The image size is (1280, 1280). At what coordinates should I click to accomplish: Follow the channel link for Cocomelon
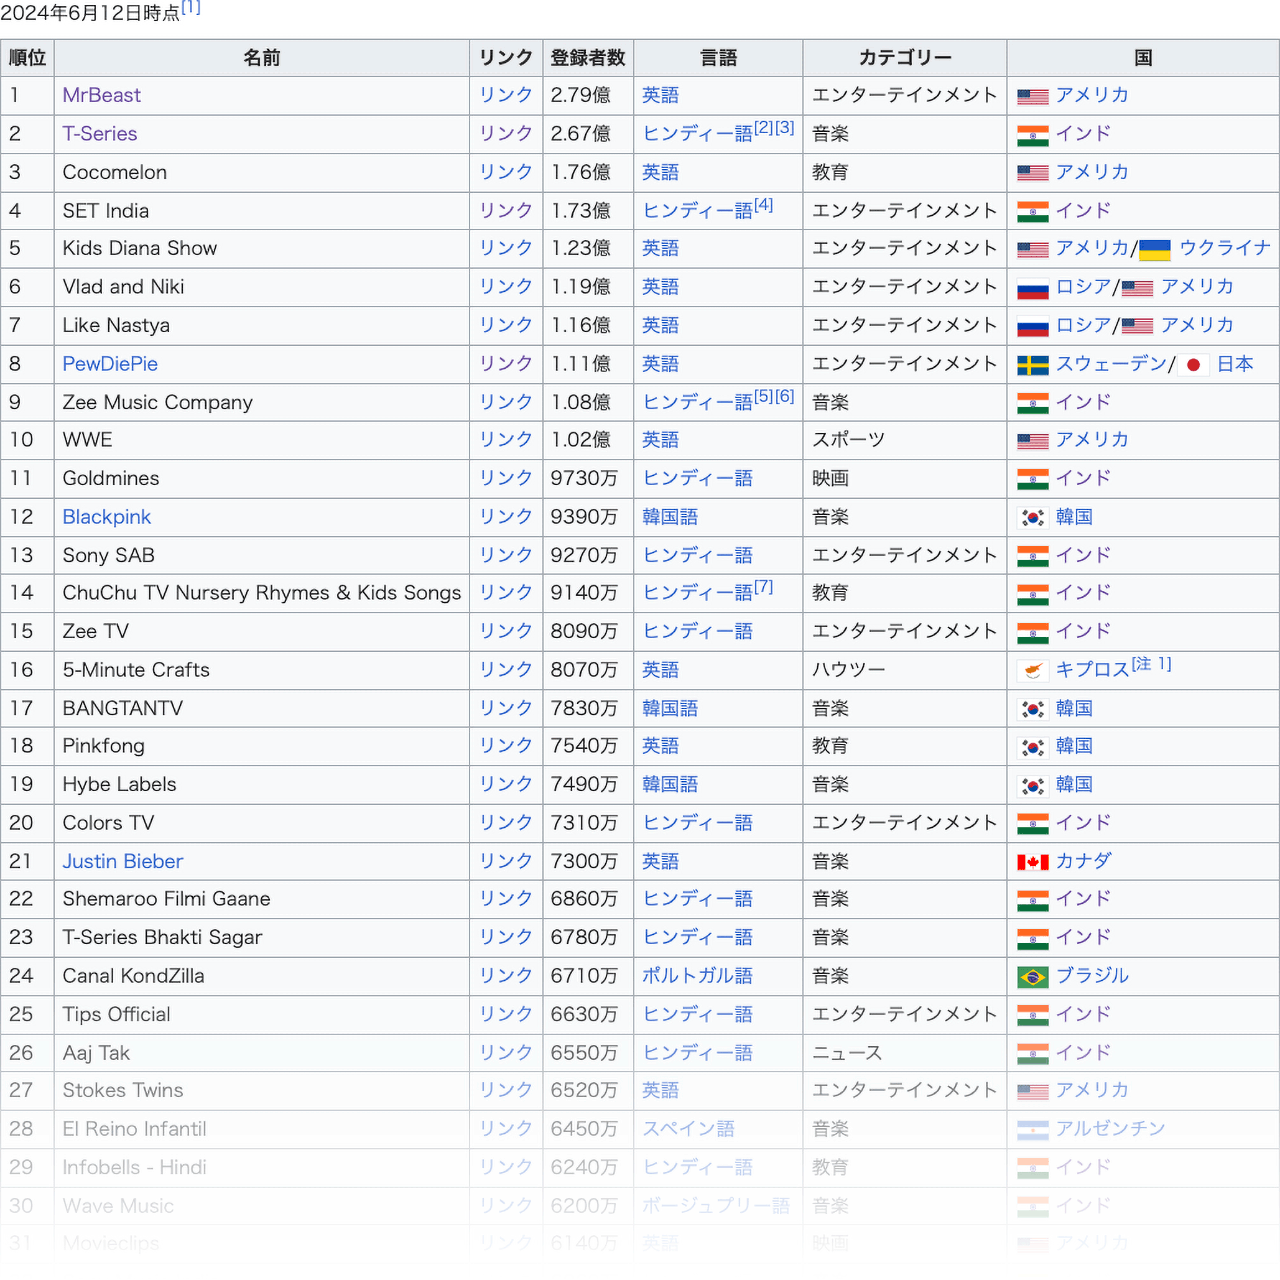[505, 172]
